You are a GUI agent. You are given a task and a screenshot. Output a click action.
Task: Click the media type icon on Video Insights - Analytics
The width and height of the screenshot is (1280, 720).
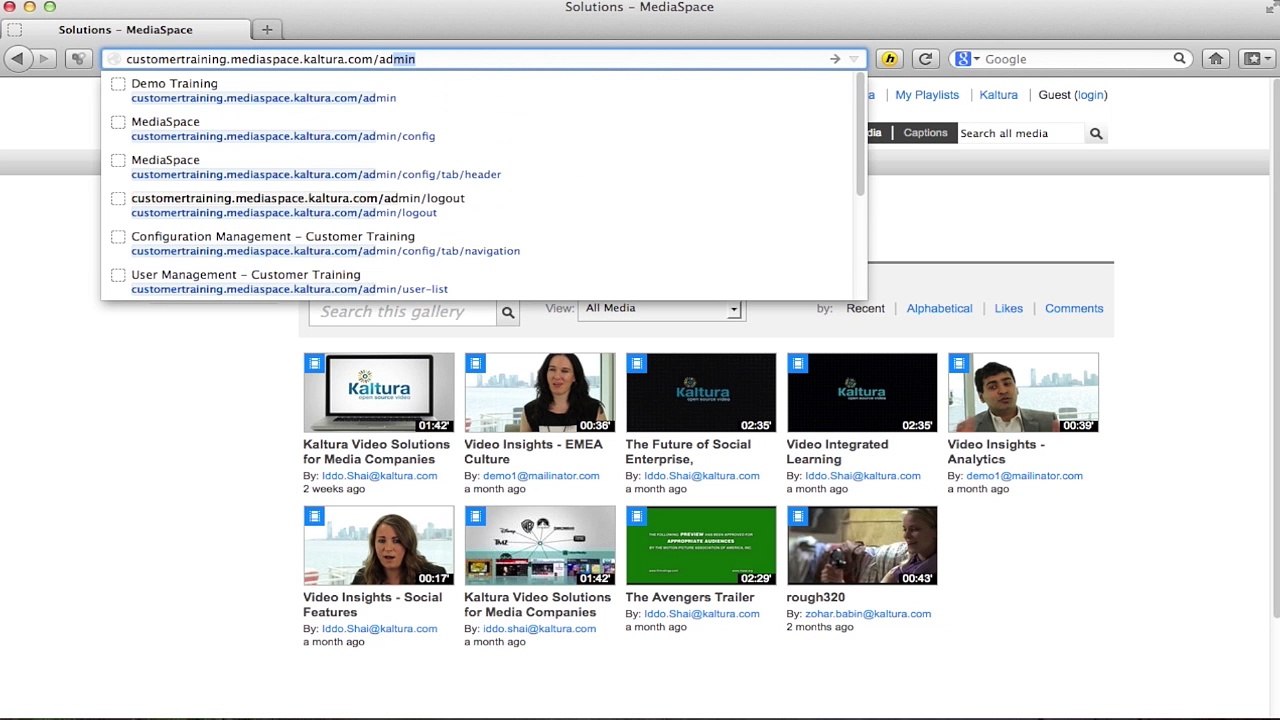958,363
